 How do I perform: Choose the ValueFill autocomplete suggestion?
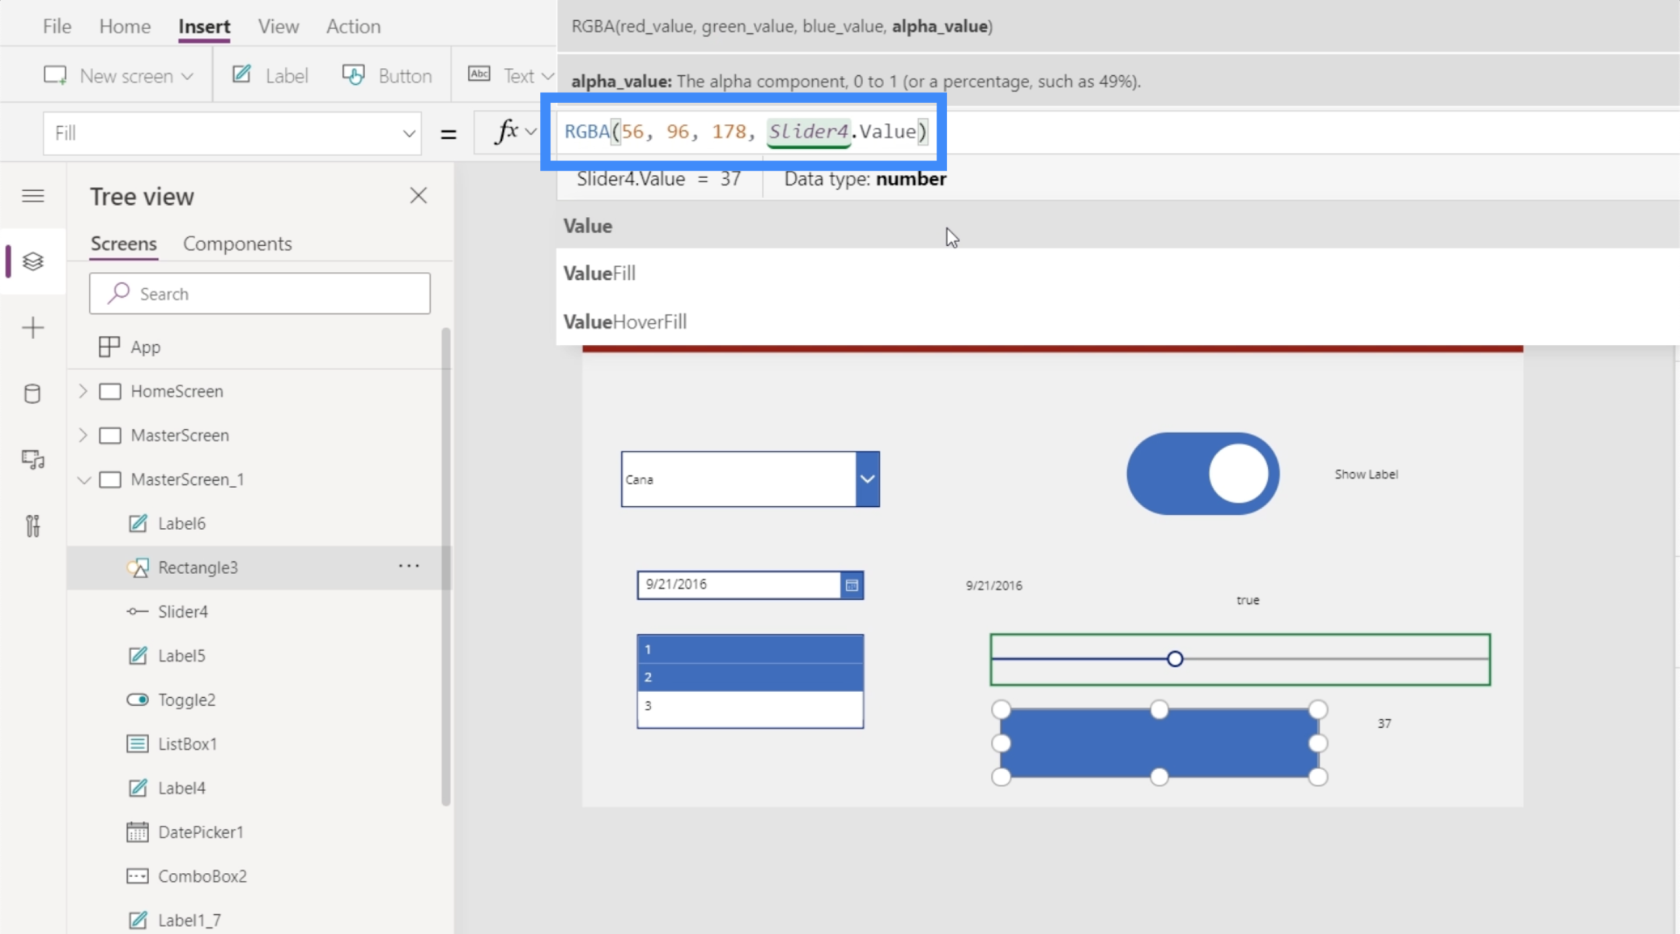(1117, 273)
